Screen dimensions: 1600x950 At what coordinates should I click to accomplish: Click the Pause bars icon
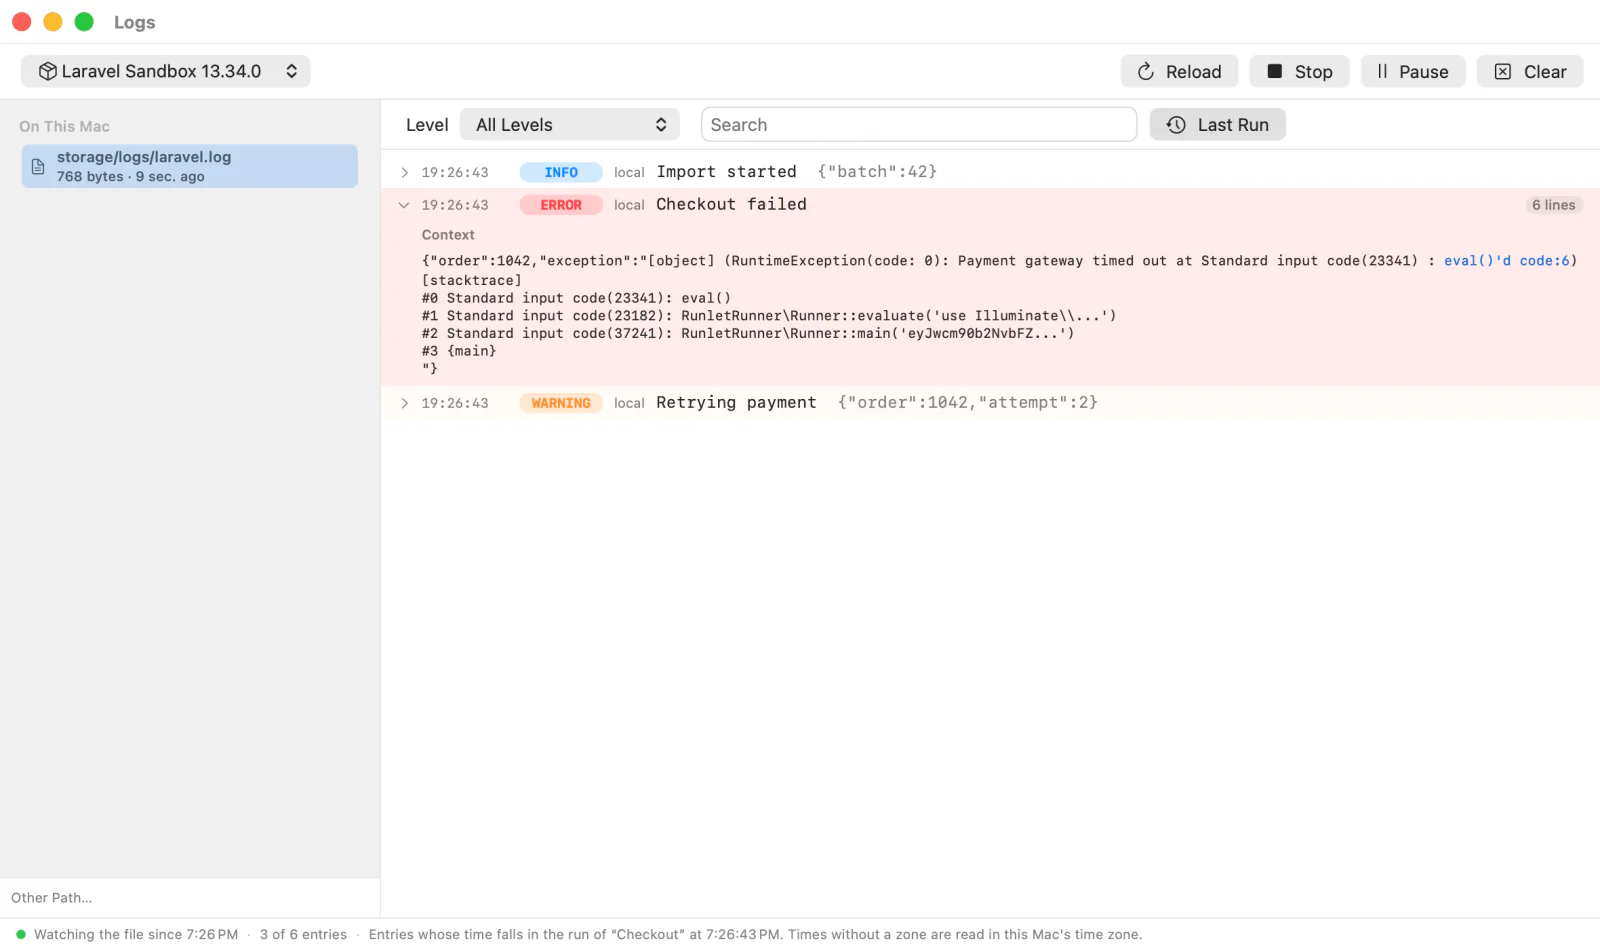point(1382,71)
